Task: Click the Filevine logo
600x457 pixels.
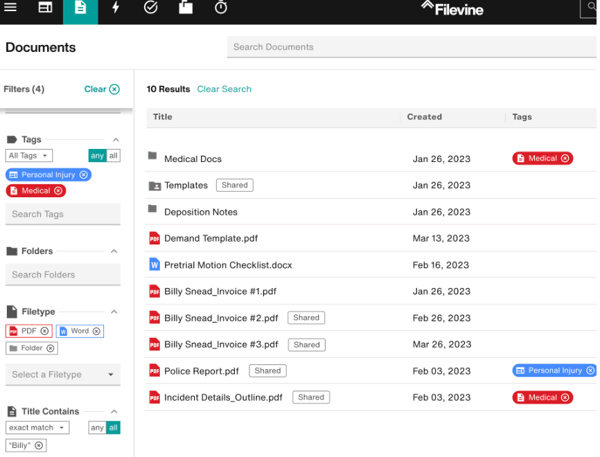Action: 452,8
